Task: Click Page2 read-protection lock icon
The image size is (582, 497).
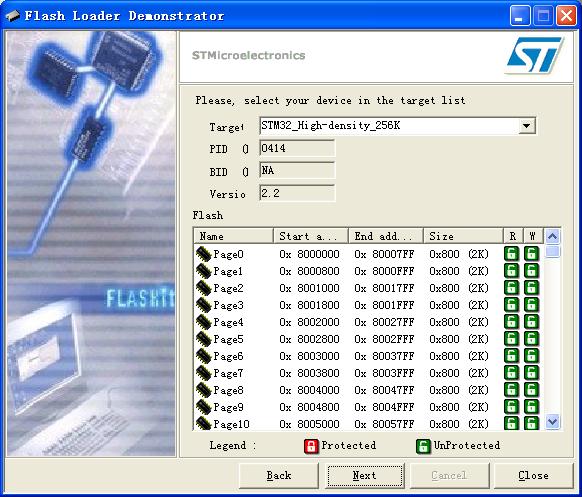Action: (511, 288)
